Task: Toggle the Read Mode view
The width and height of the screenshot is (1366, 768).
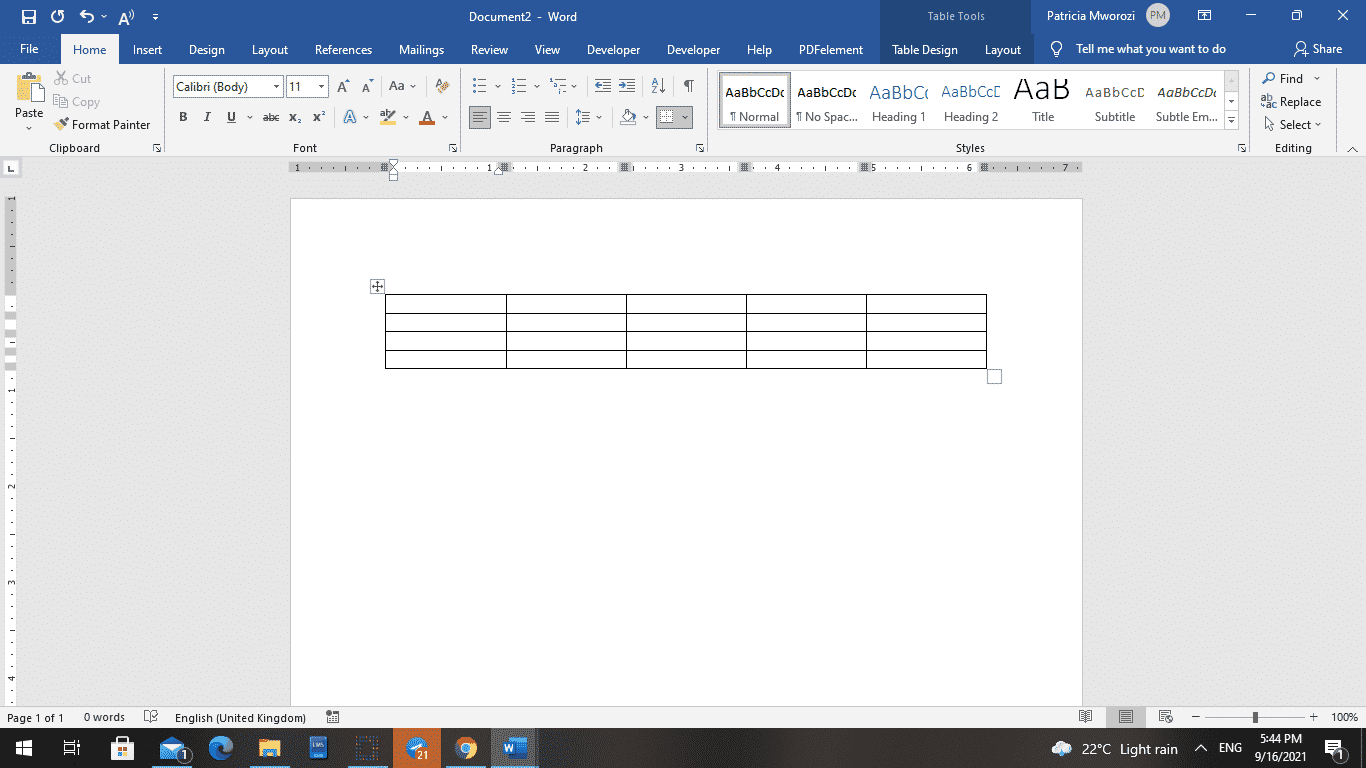Action: (x=1086, y=717)
